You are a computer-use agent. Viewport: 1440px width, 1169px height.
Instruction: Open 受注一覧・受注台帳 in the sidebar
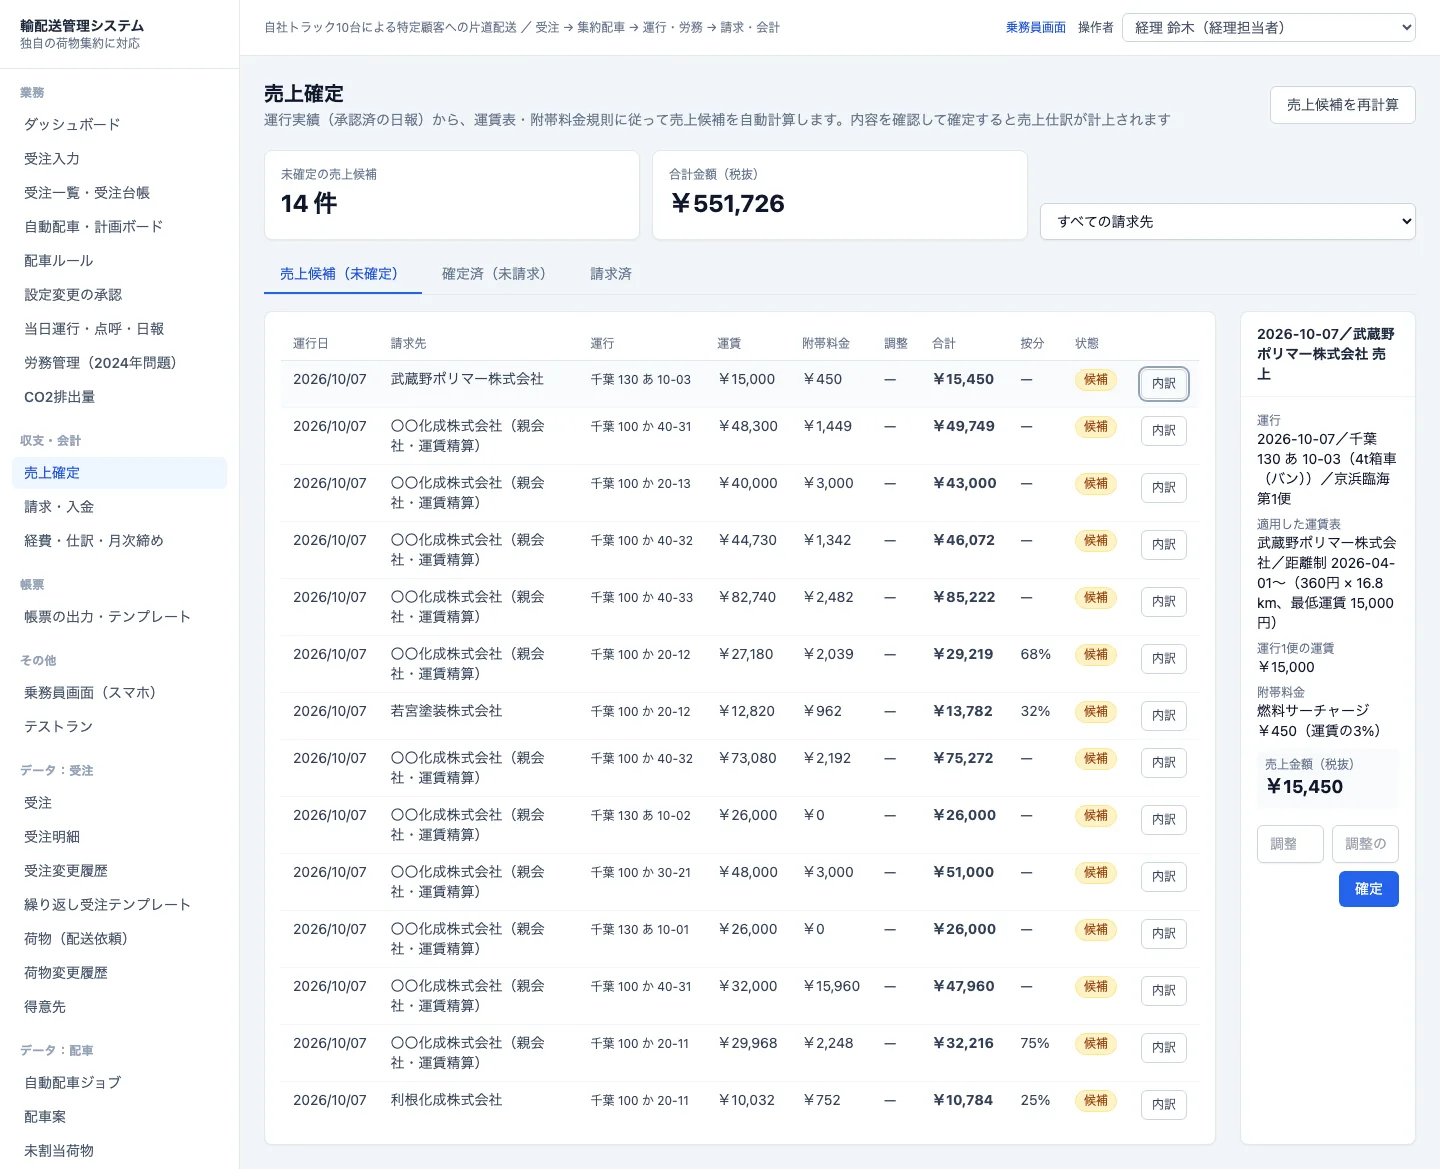(x=120, y=193)
